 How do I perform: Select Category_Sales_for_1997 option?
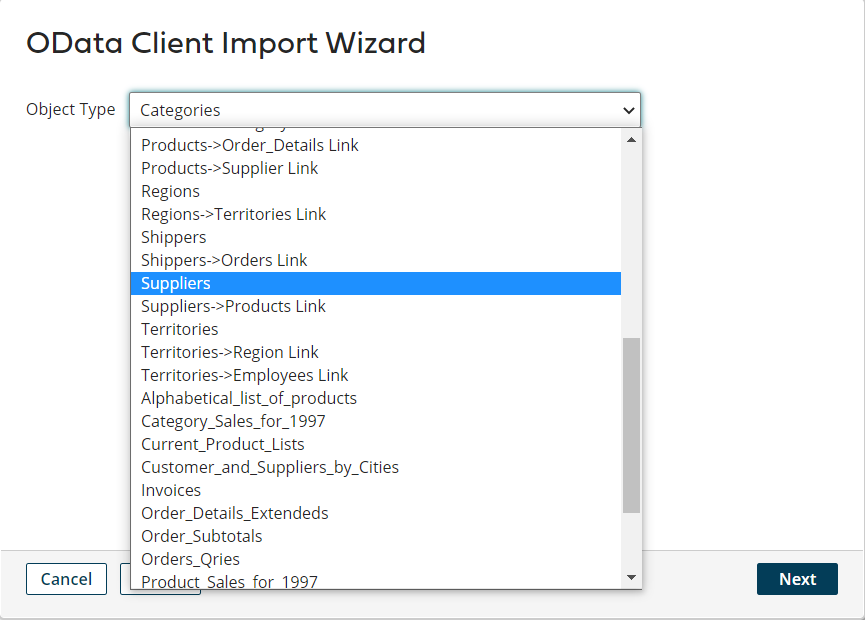[233, 421]
